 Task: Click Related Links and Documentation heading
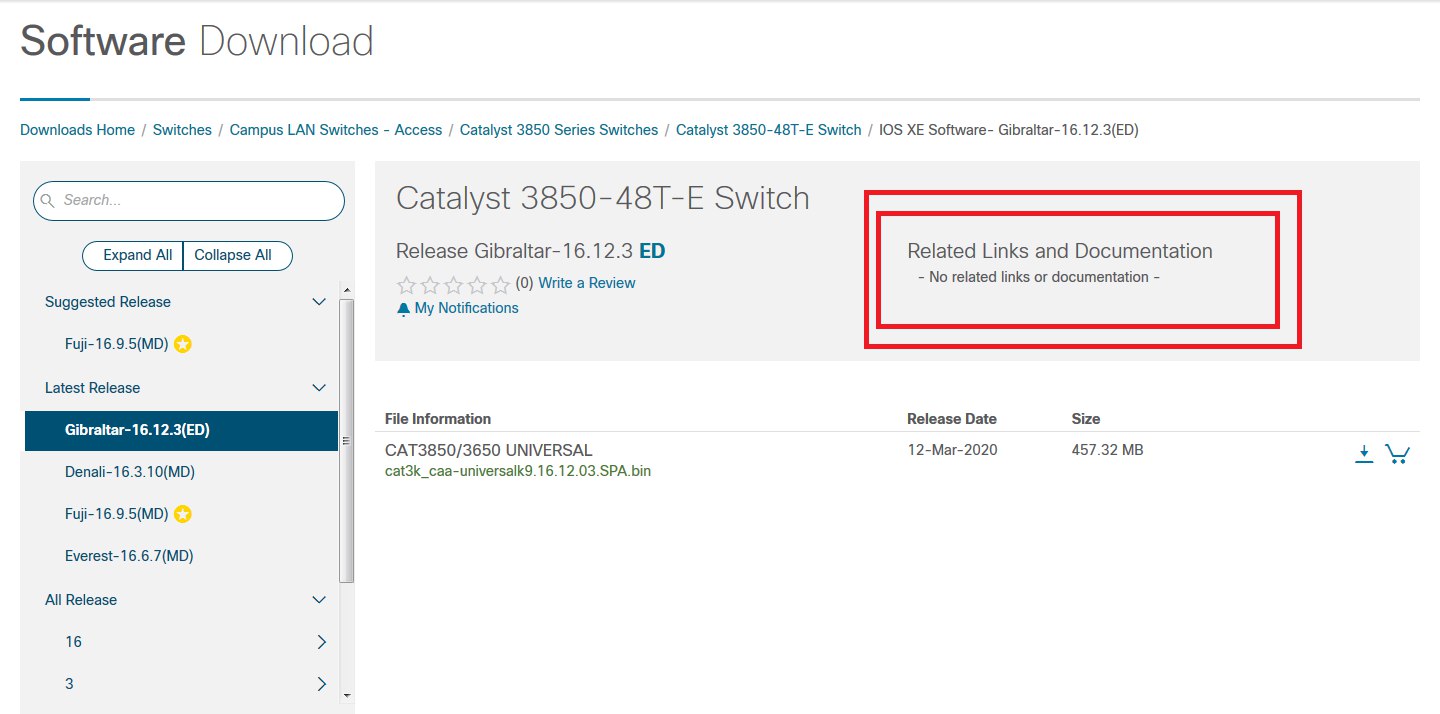click(1060, 251)
